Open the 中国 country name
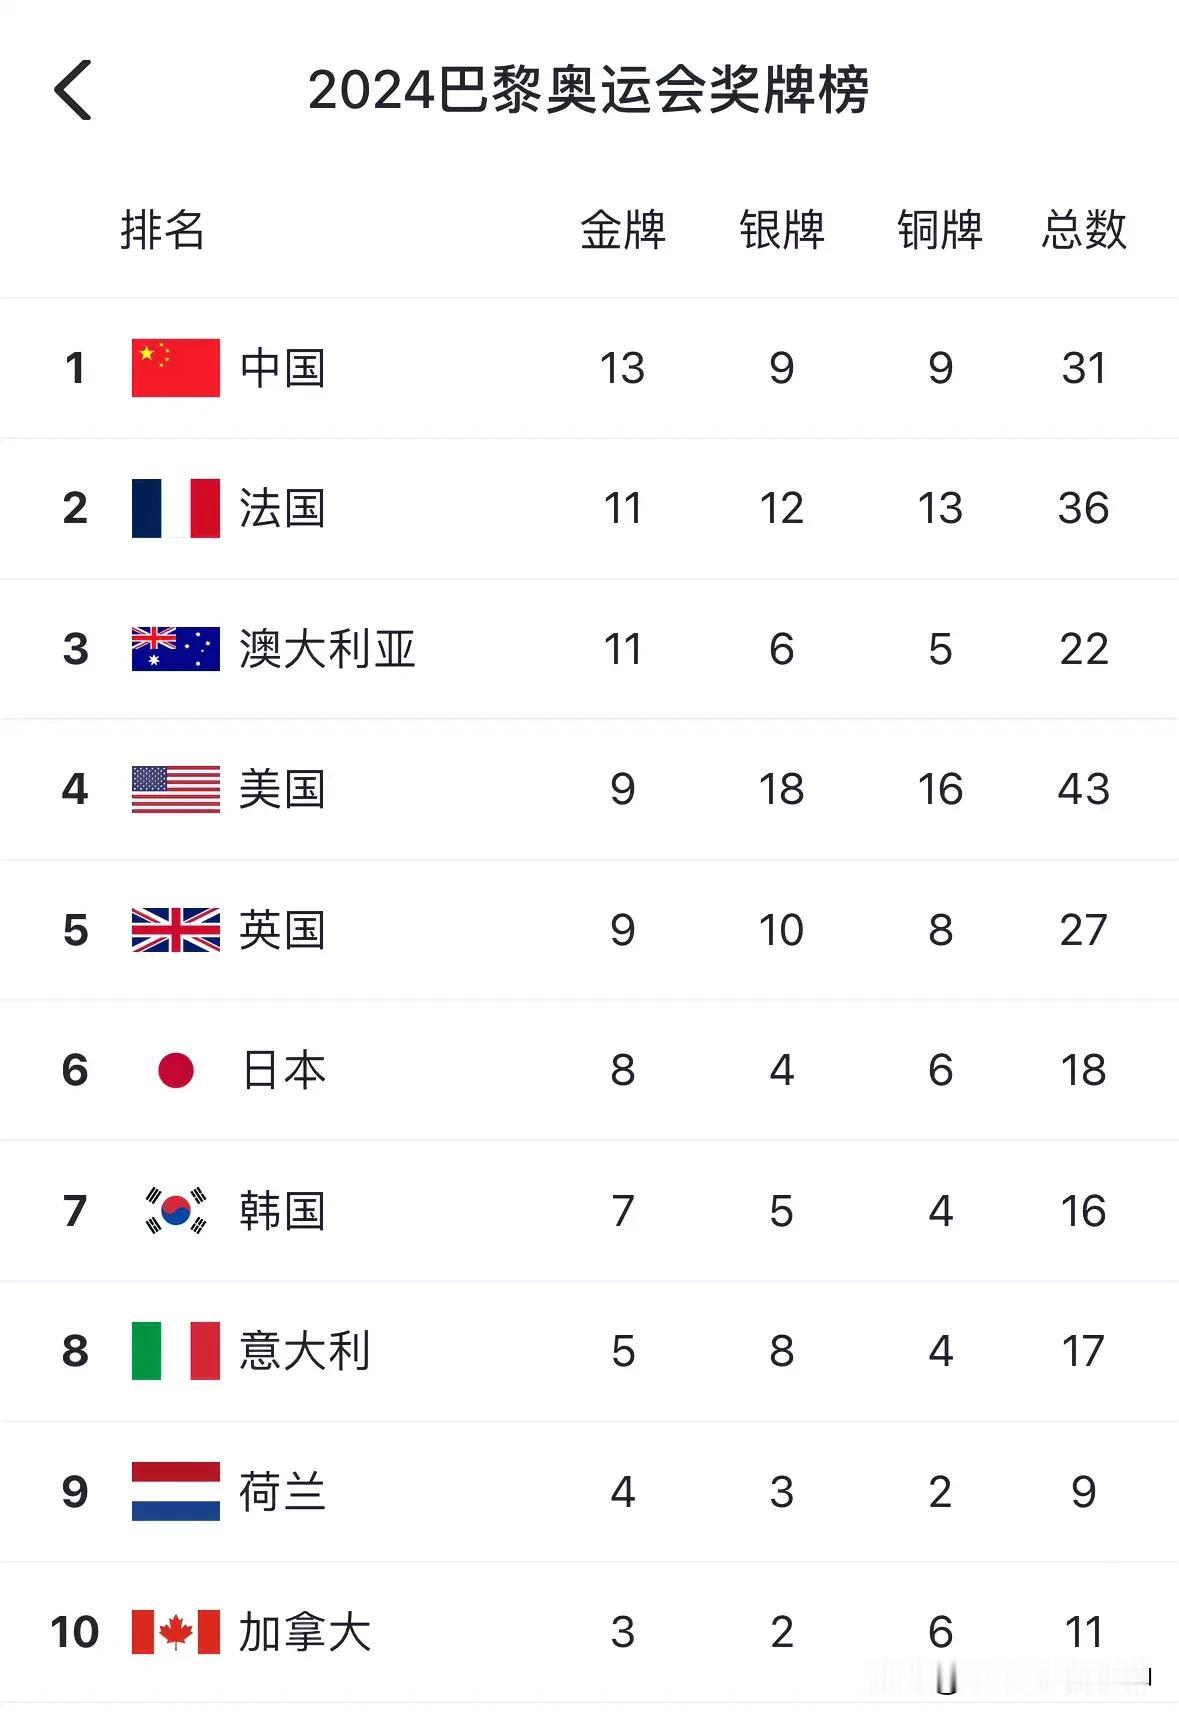 coord(283,368)
